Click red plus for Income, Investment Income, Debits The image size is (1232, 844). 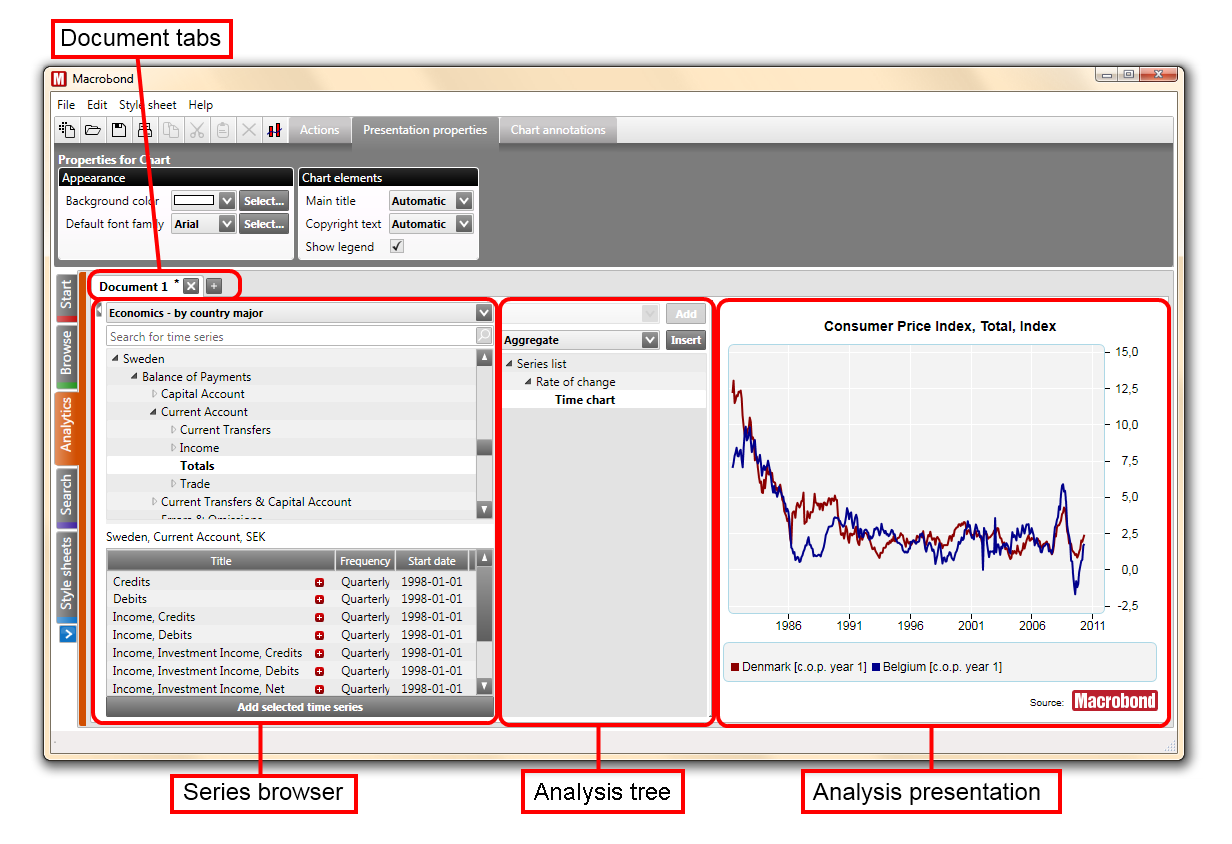click(320, 671)
